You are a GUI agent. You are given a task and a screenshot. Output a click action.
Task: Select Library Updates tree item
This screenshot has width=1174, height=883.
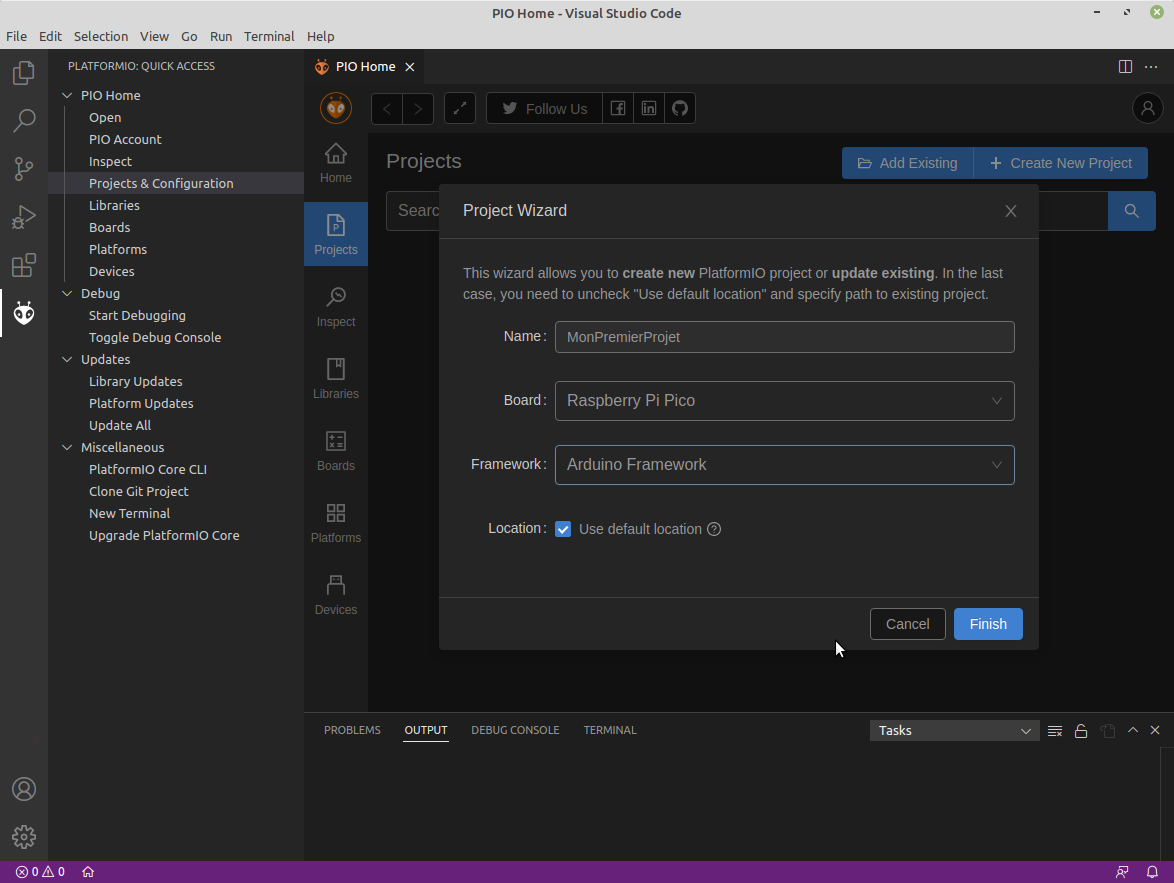pyautogui.click(x=176, y=381)
